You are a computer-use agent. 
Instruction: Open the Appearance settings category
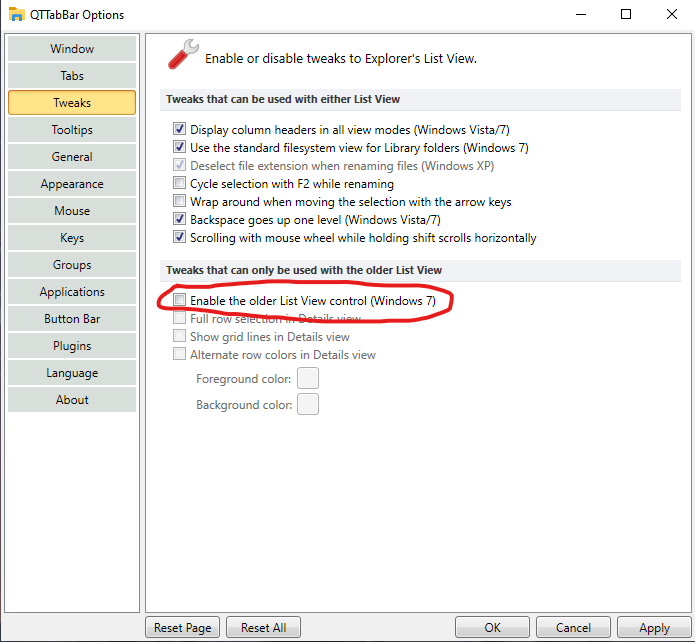72,184
